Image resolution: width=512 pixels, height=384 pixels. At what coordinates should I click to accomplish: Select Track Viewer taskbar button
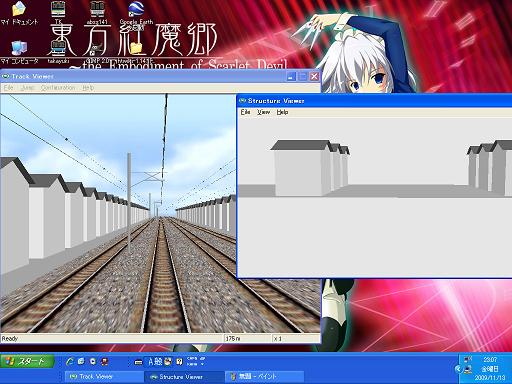[103, 377]
